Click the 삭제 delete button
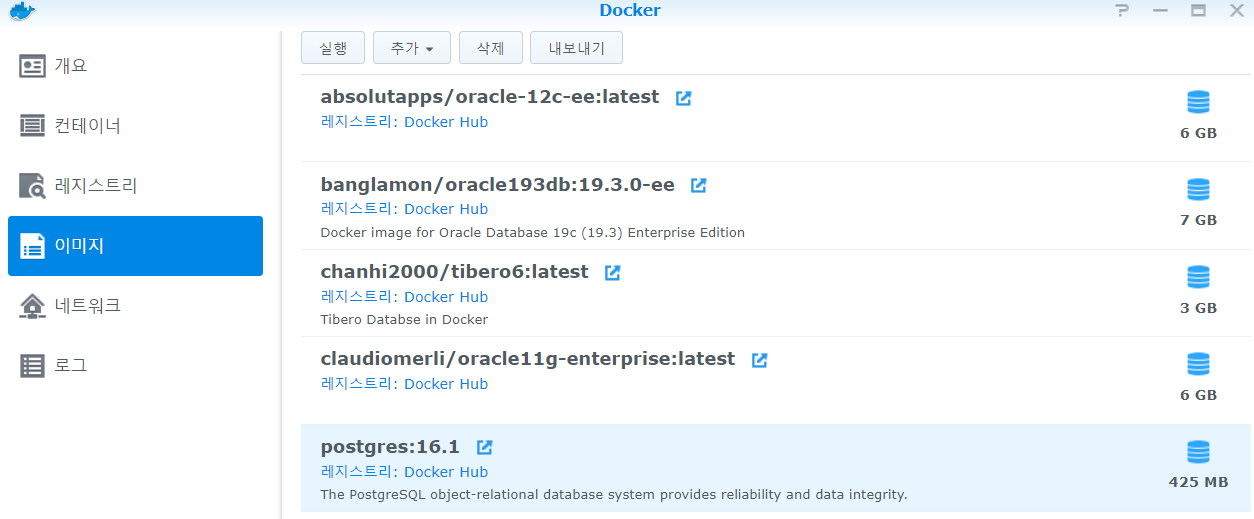 click(491, 48)
